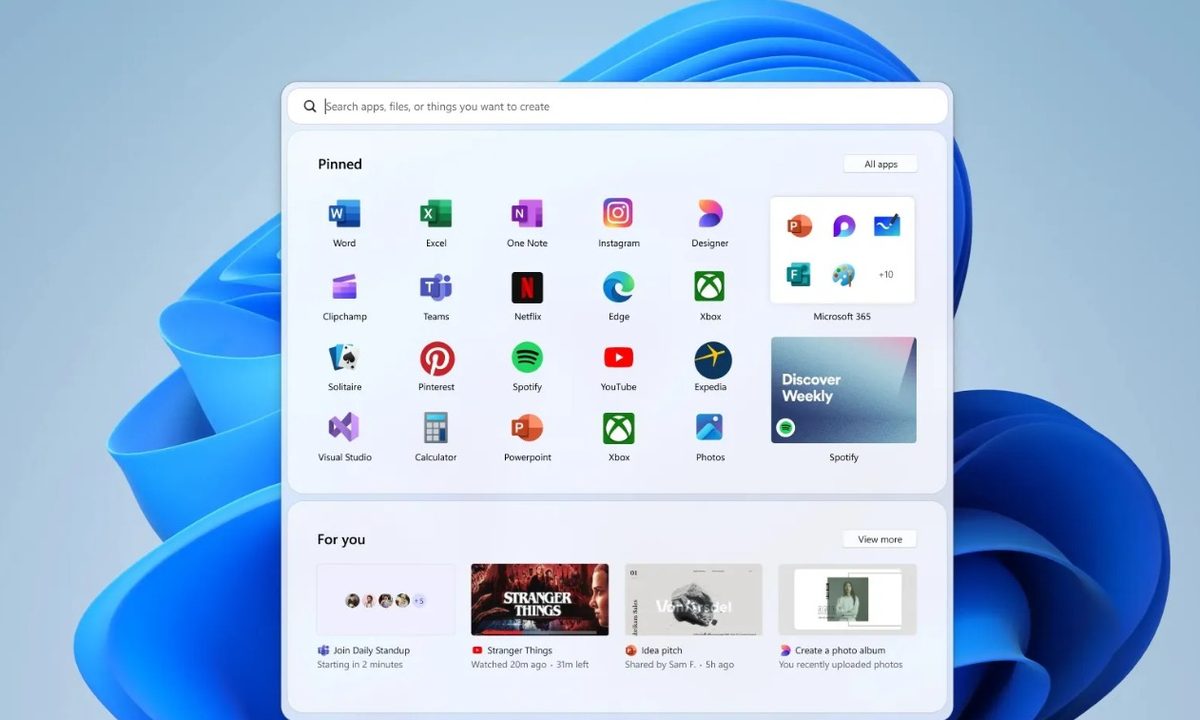Launch Visual Studio
Screen dimensions: 1200x720
click(344, 428)
